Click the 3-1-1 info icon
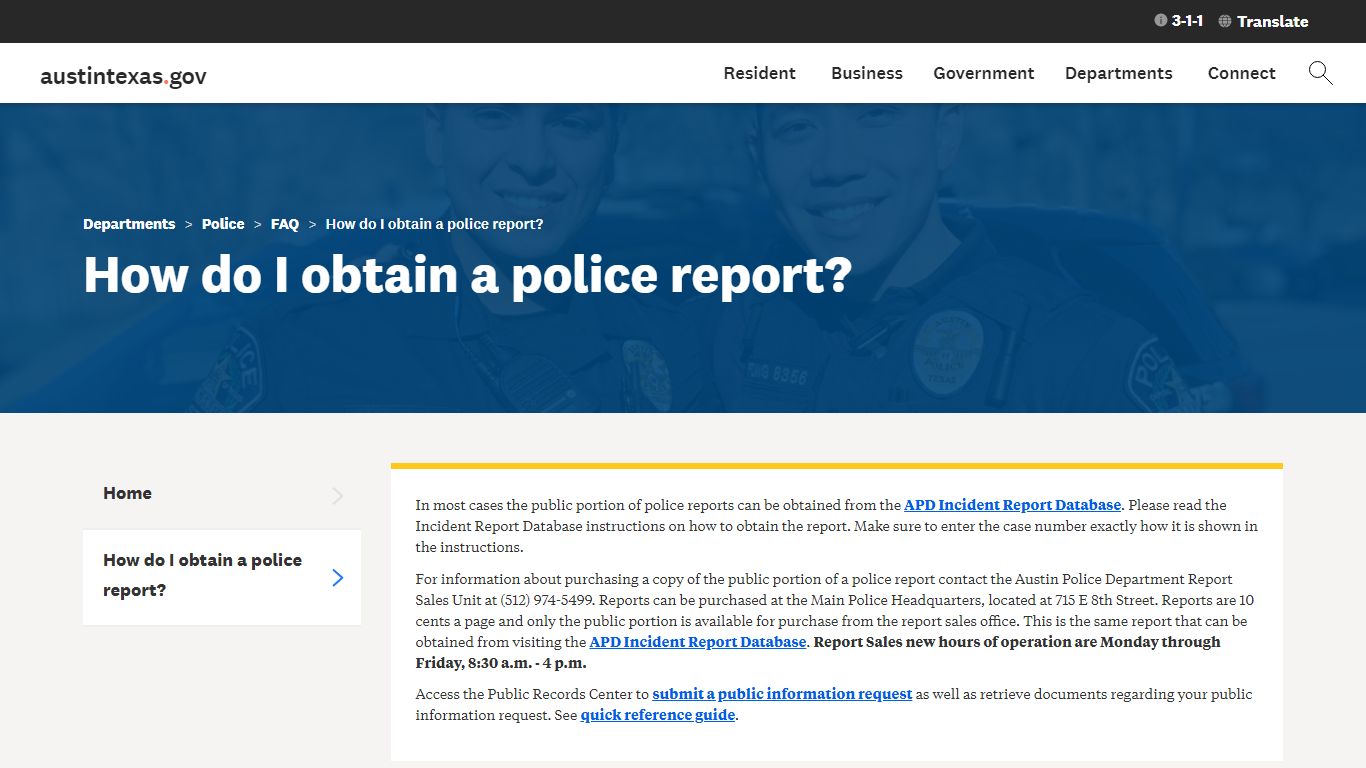The width and height of the screenshot is (1366, 768). coord(1160,20)
